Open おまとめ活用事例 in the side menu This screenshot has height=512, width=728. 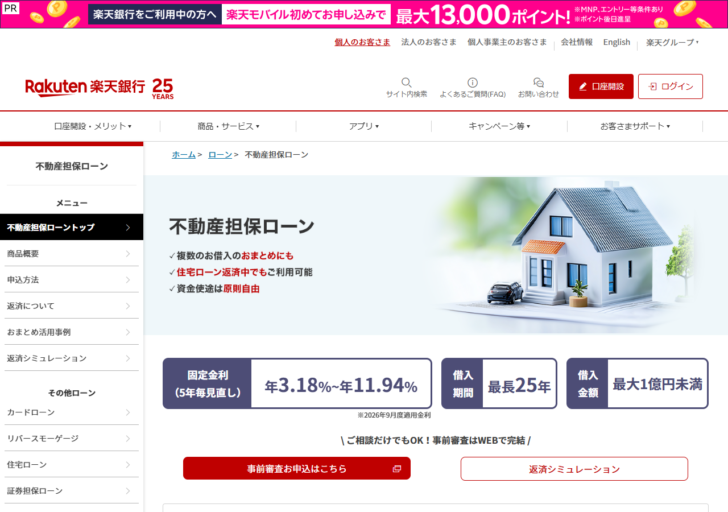(72, 332)
